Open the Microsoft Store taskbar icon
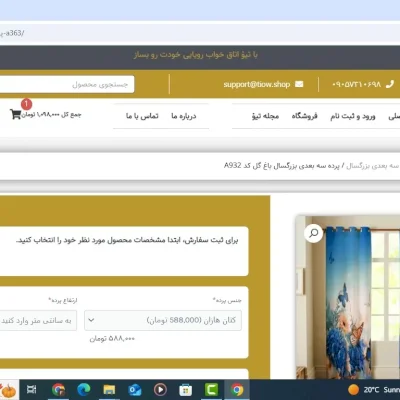This screenshot has width=400, height=400. tap(186, 389)
